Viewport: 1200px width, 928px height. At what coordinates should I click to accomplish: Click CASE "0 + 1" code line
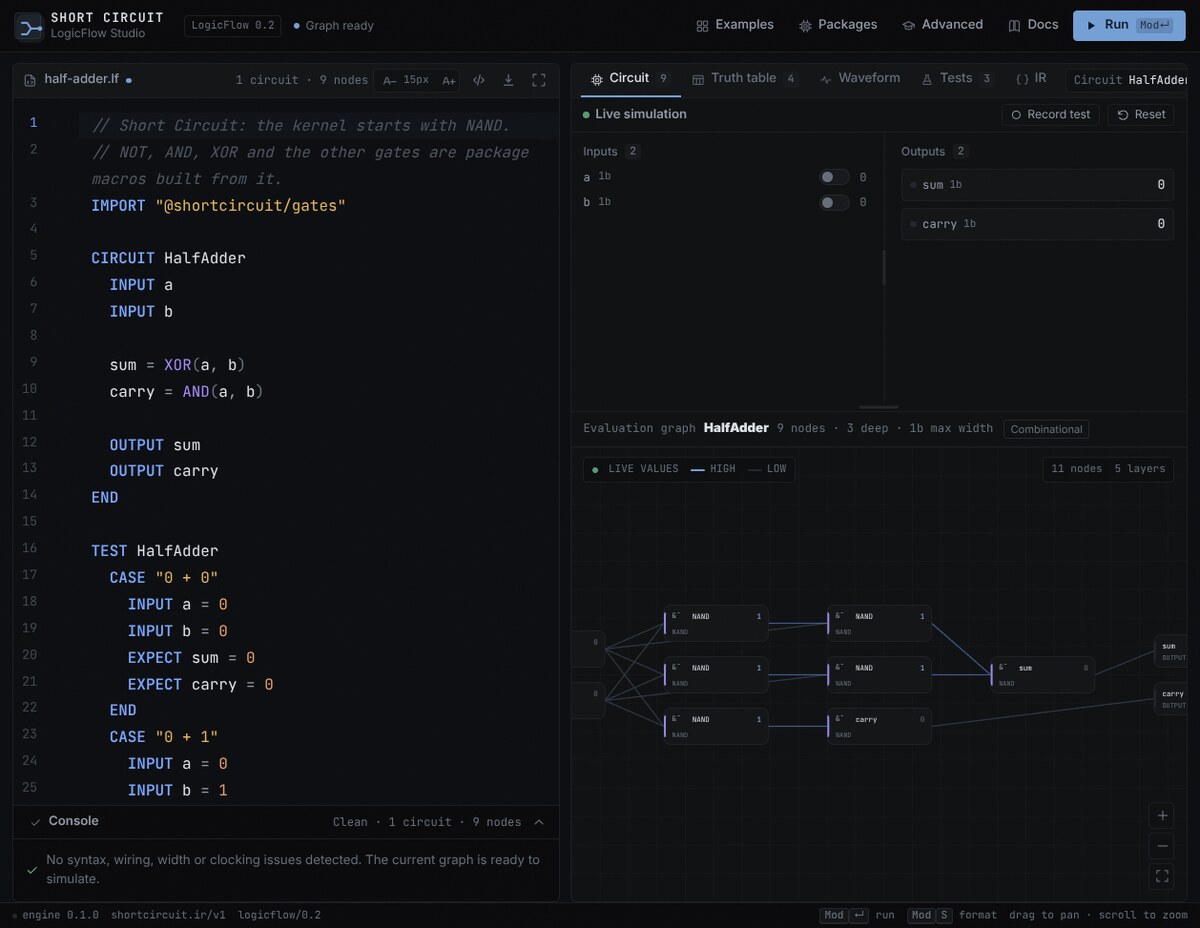164,737
